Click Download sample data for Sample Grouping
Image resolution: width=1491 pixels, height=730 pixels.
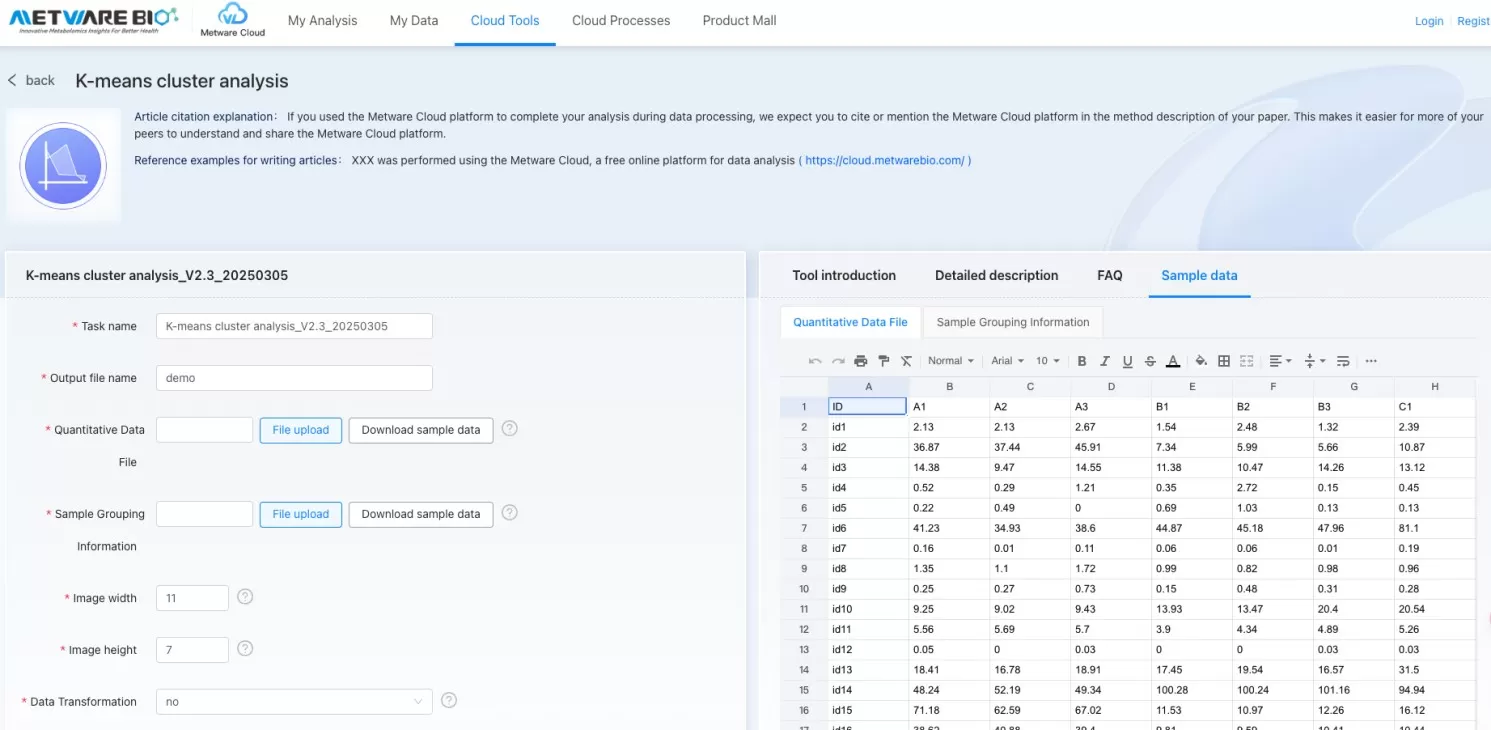click(420, 513)
